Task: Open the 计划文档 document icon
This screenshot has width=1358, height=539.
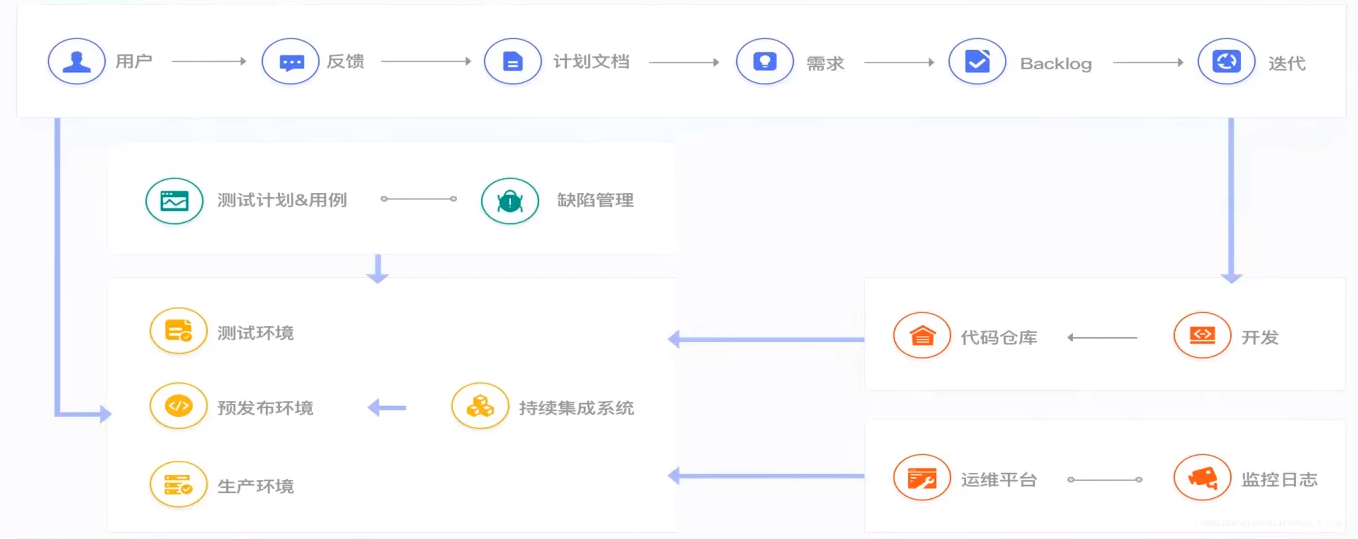Action: pyautogui.click(x=513, y=61)
